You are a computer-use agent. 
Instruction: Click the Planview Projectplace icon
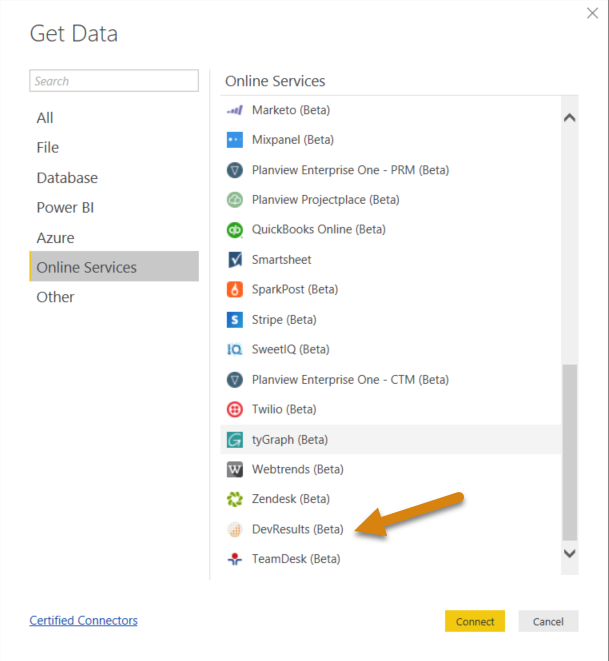[x=235, y=200]
